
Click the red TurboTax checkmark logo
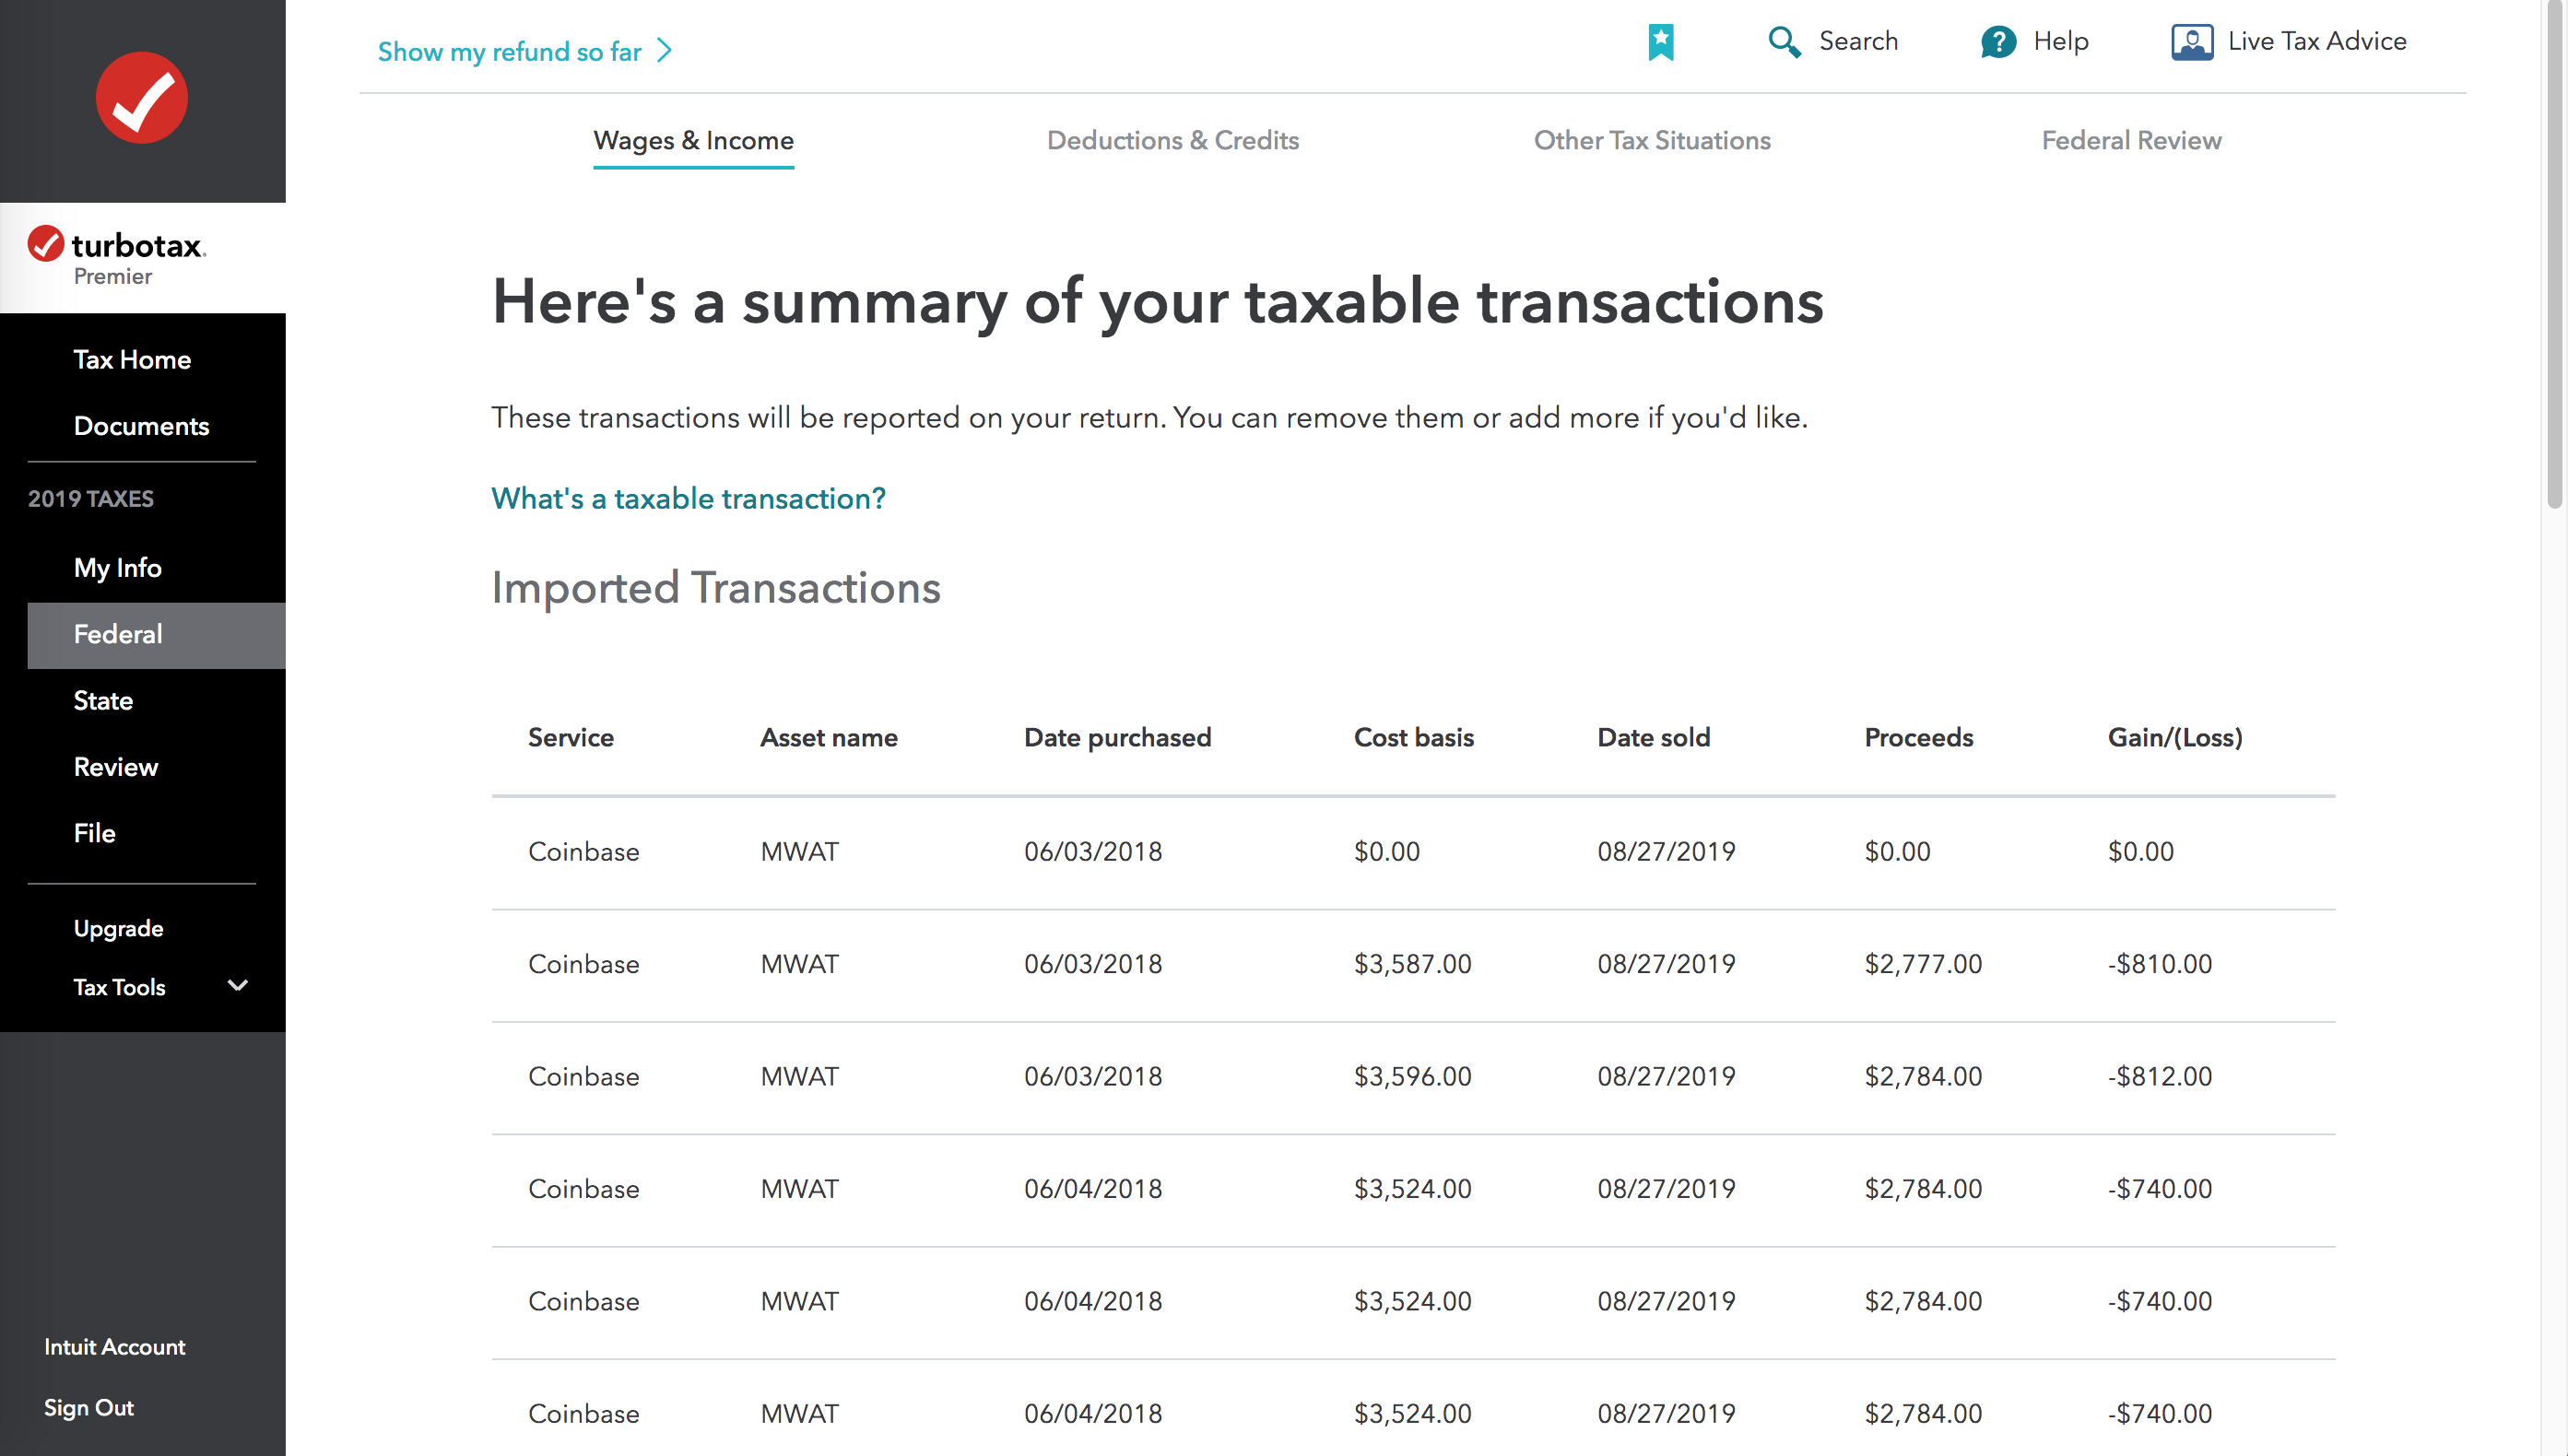click(142, 97)
